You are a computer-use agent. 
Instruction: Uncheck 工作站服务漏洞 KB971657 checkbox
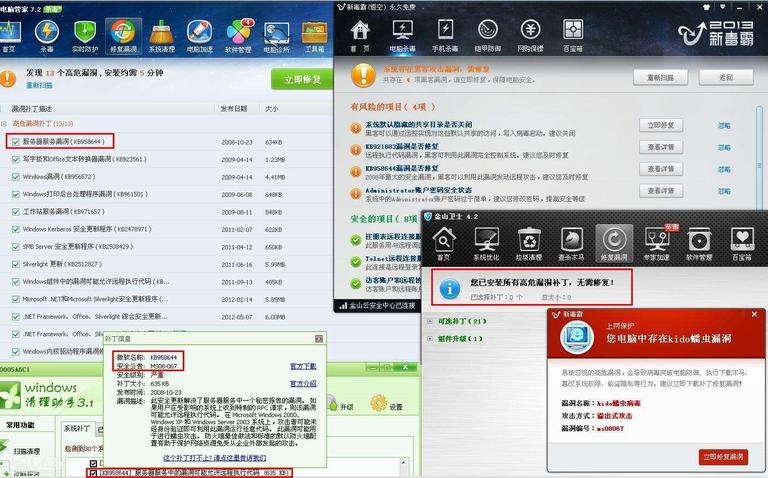15,212
